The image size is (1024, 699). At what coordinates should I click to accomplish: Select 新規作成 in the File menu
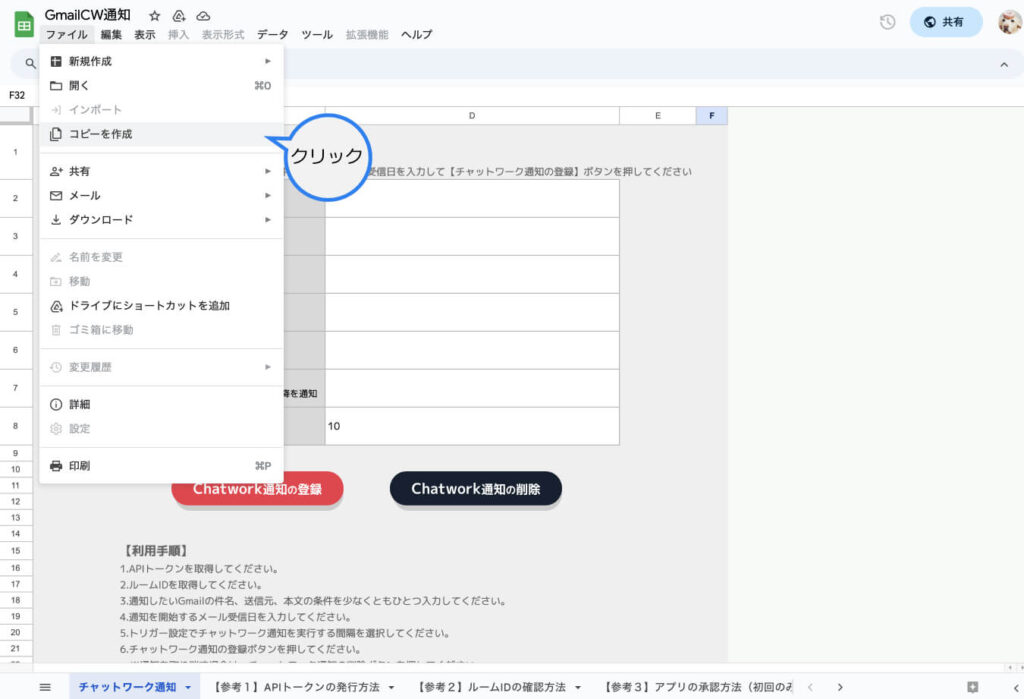pos(161,61)
